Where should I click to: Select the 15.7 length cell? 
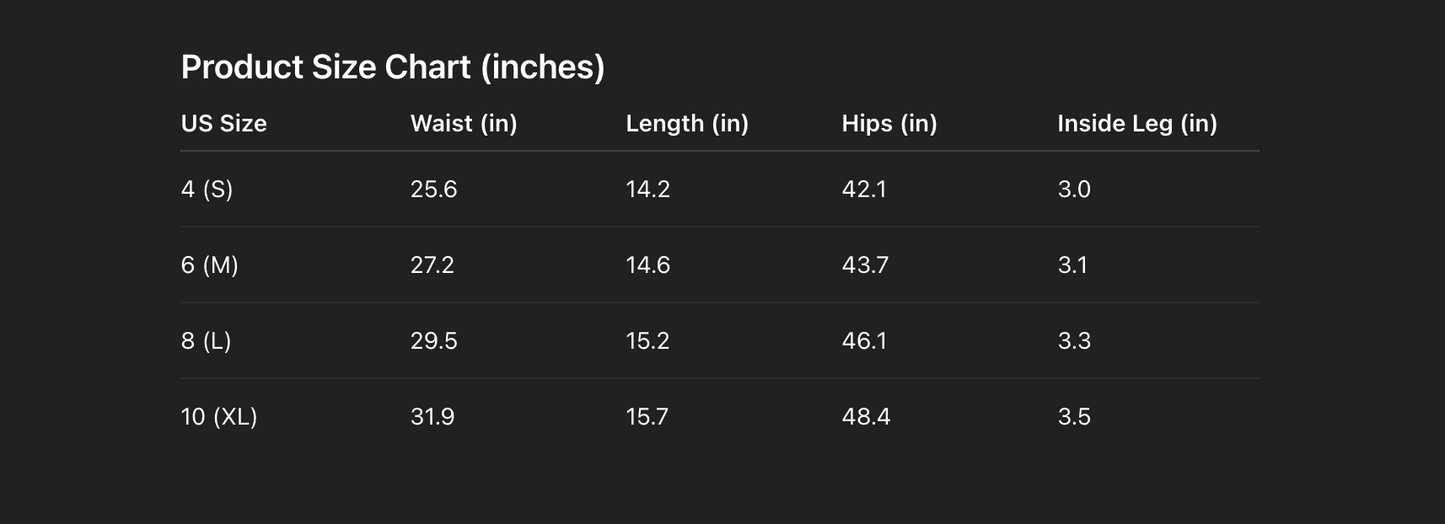click(647, 417)
